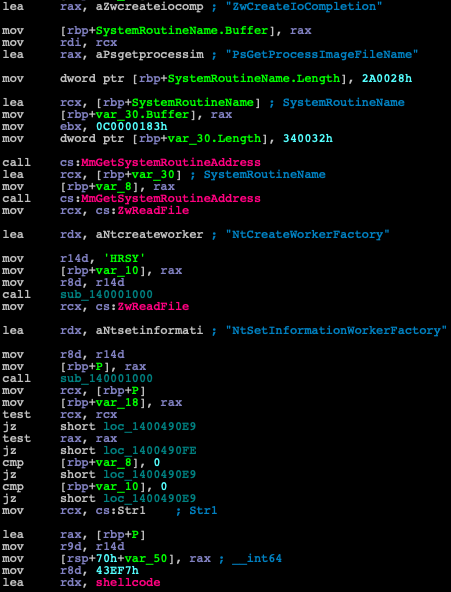Select "NtSetInformationWorkerFactory" string
Viewport: 451px width, 592px height.
click(336, 330)
